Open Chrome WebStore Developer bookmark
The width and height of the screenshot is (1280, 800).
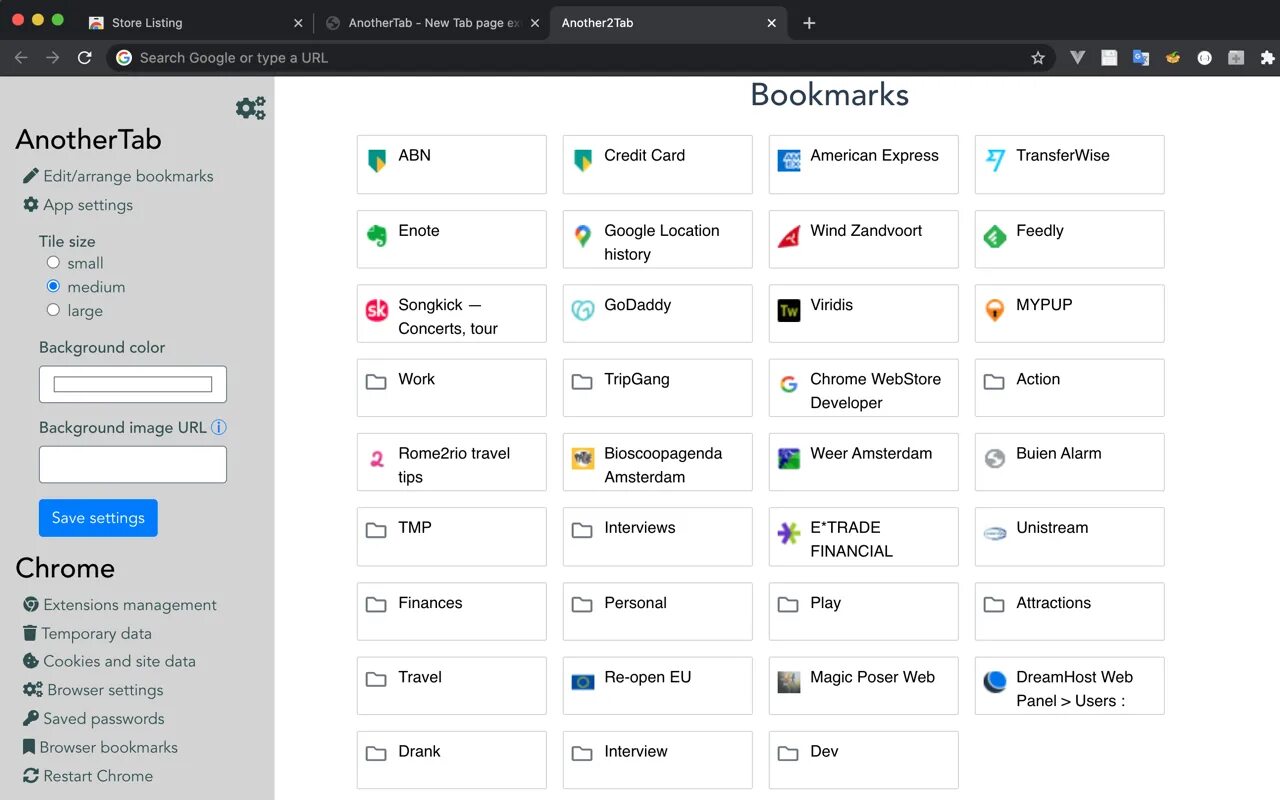coord(864,388)
